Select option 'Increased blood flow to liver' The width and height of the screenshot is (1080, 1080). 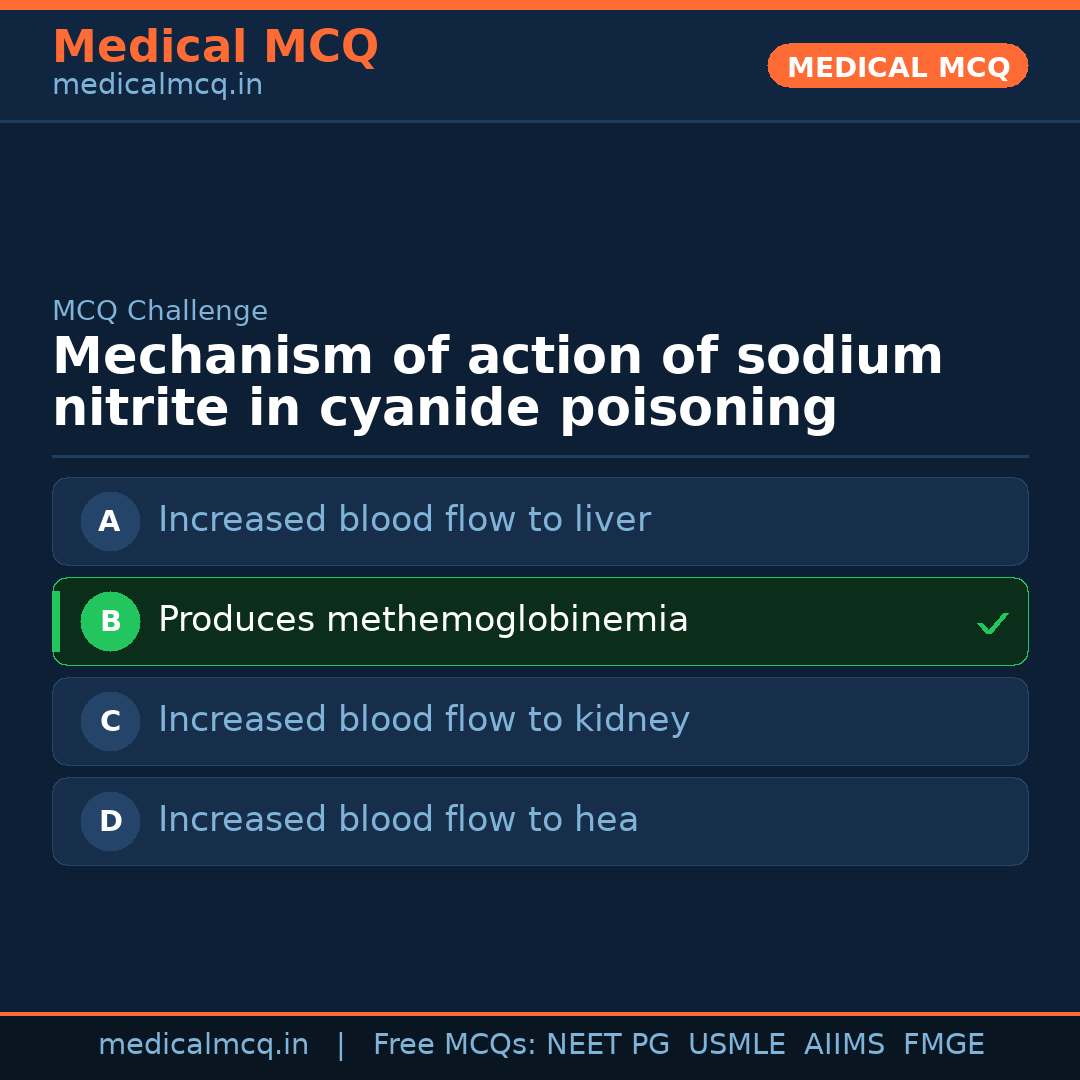tap(404, 520)
